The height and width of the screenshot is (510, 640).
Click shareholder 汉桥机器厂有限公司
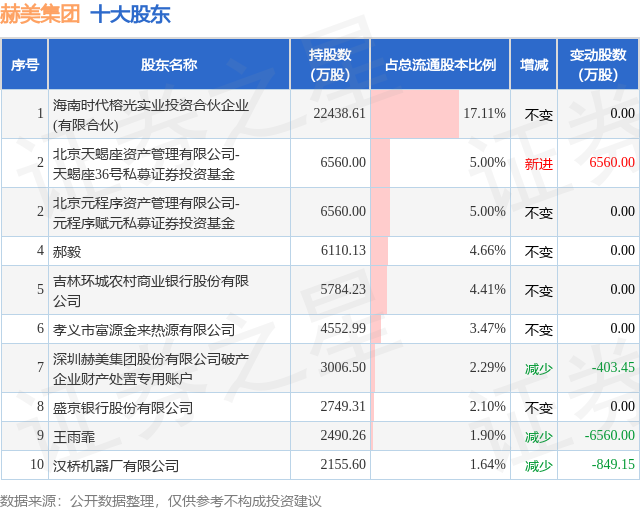click(116, 466)
